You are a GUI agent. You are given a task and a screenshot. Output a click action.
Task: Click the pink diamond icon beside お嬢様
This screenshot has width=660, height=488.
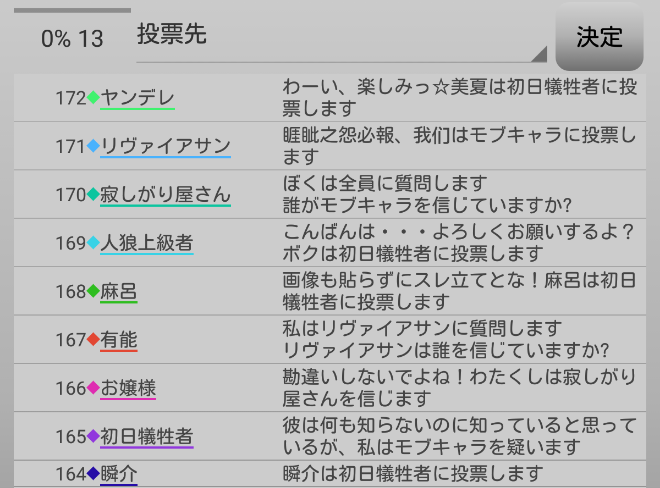[94, 388]
